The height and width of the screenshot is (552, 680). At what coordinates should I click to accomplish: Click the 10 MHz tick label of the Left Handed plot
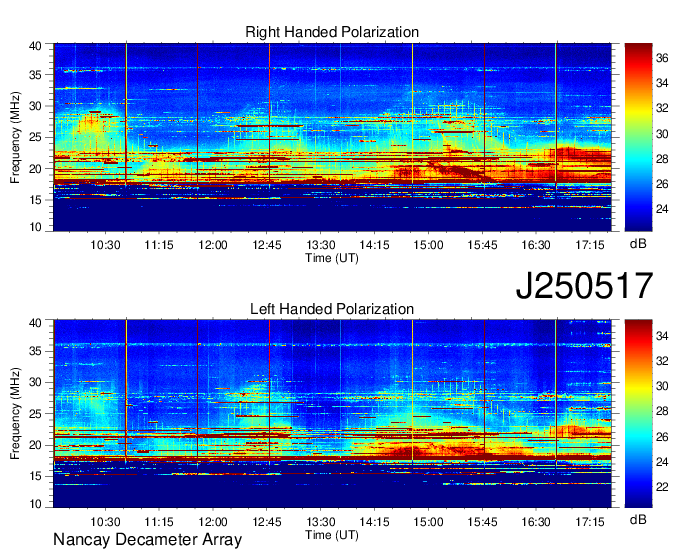[35, 504]
